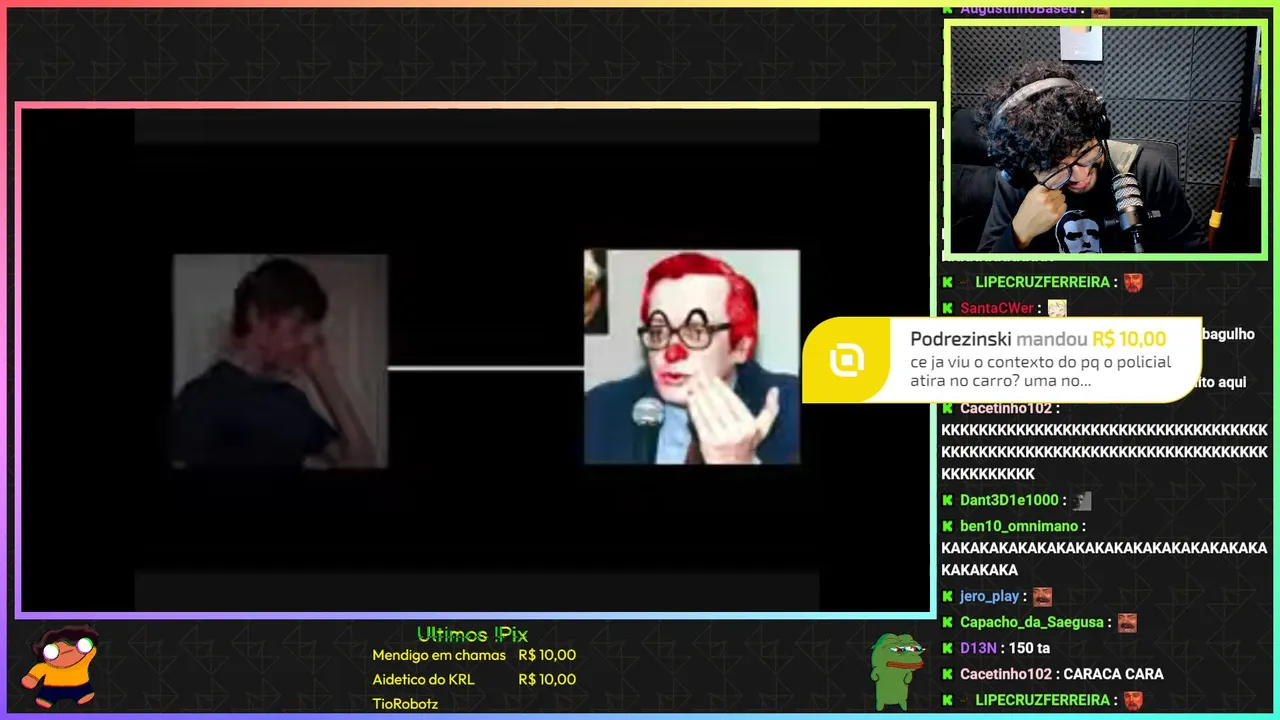Click ben10_omnimano's KAKAKAKA laughing message

coord(1104,559)
